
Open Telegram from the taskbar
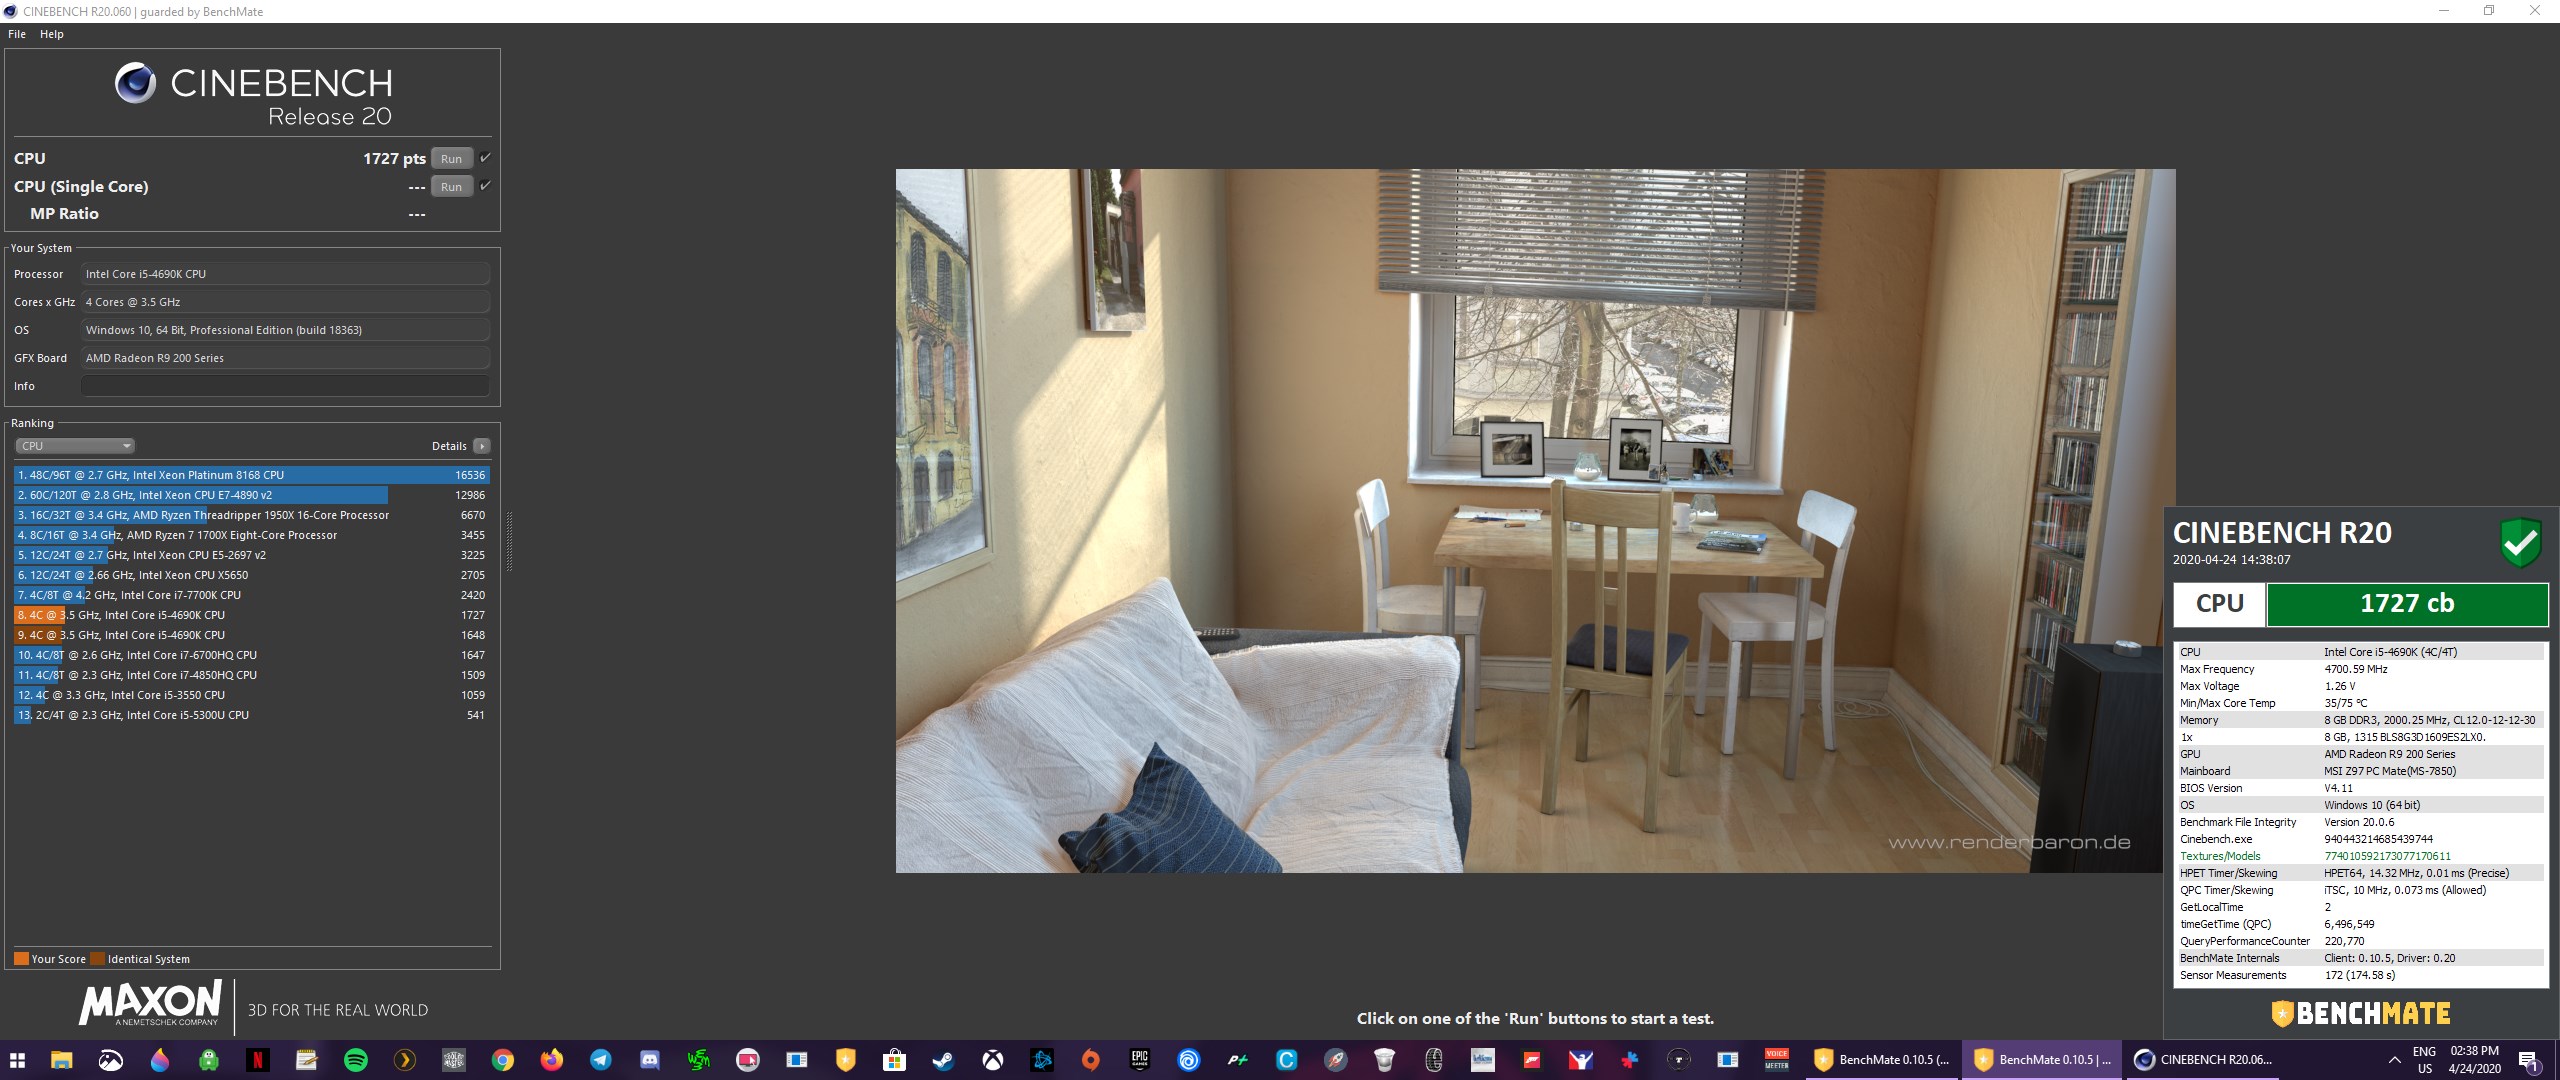(601, 1060)
